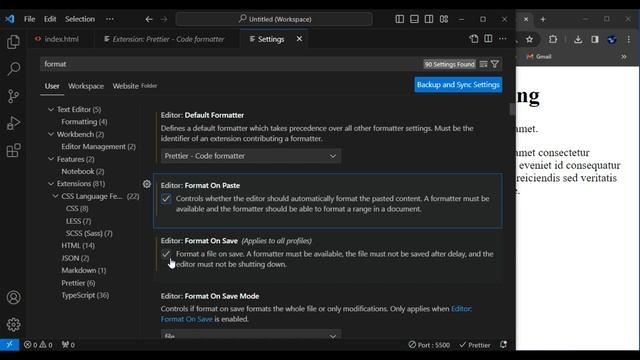
Task: Open the Search view in activity bar
Action: click(x=13, y=69)
